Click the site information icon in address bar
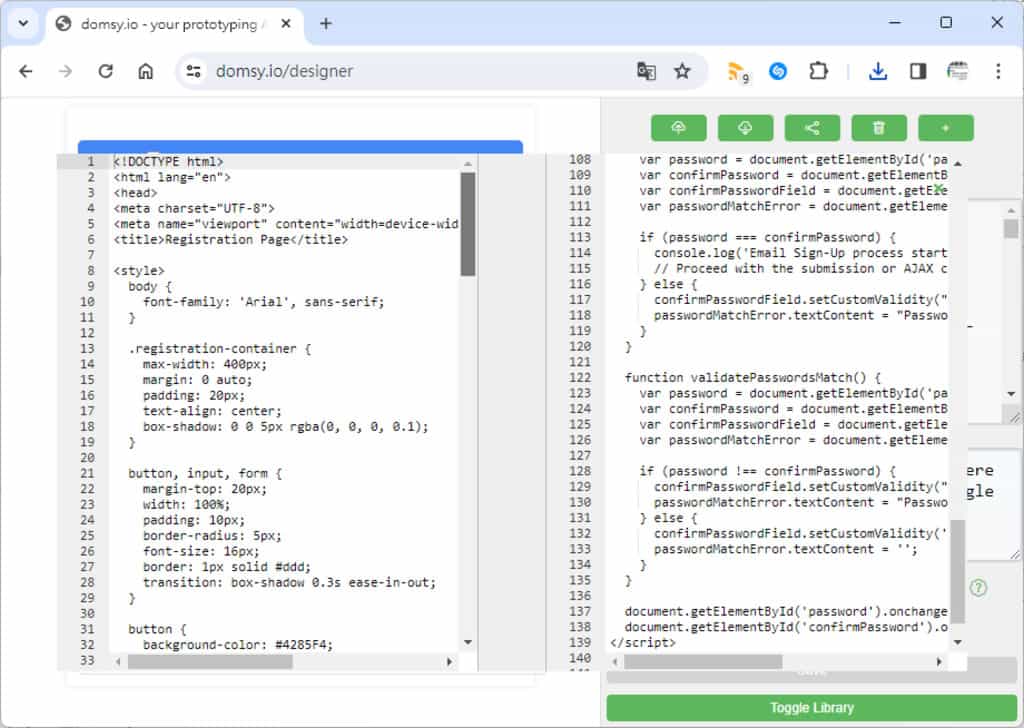The image size is (1024, 728). click(x=193, y=71)
